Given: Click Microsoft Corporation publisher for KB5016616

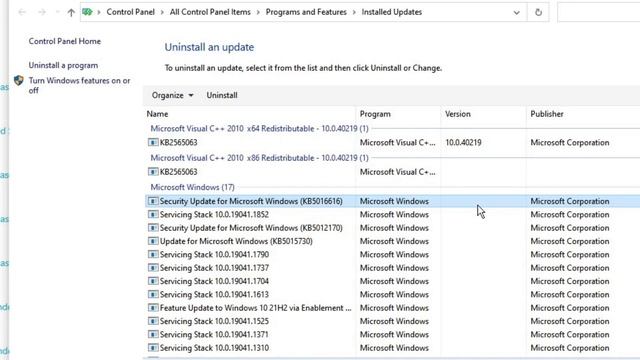Looking at the screenshot, I should (570, 201).
